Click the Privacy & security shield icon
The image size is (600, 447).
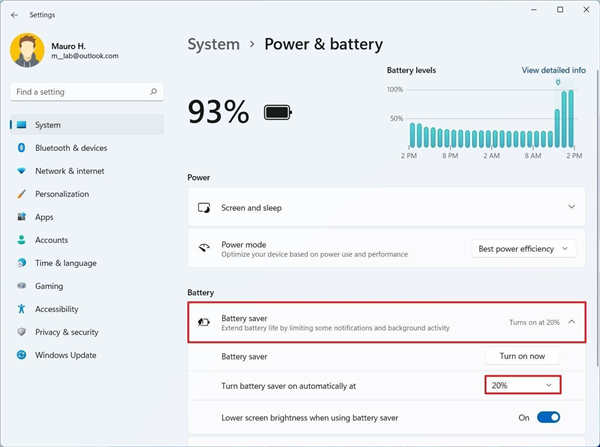21,332
